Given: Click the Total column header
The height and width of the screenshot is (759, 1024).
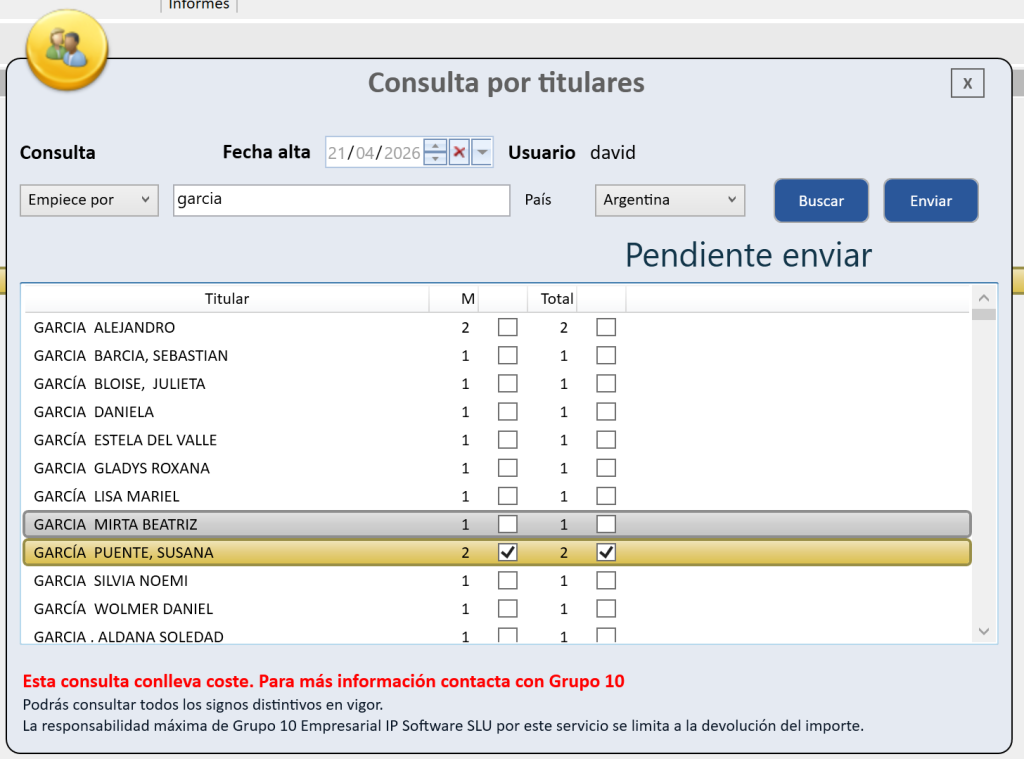Looking at the screenshot, I should pyautogui.click(x=556, y=298).
